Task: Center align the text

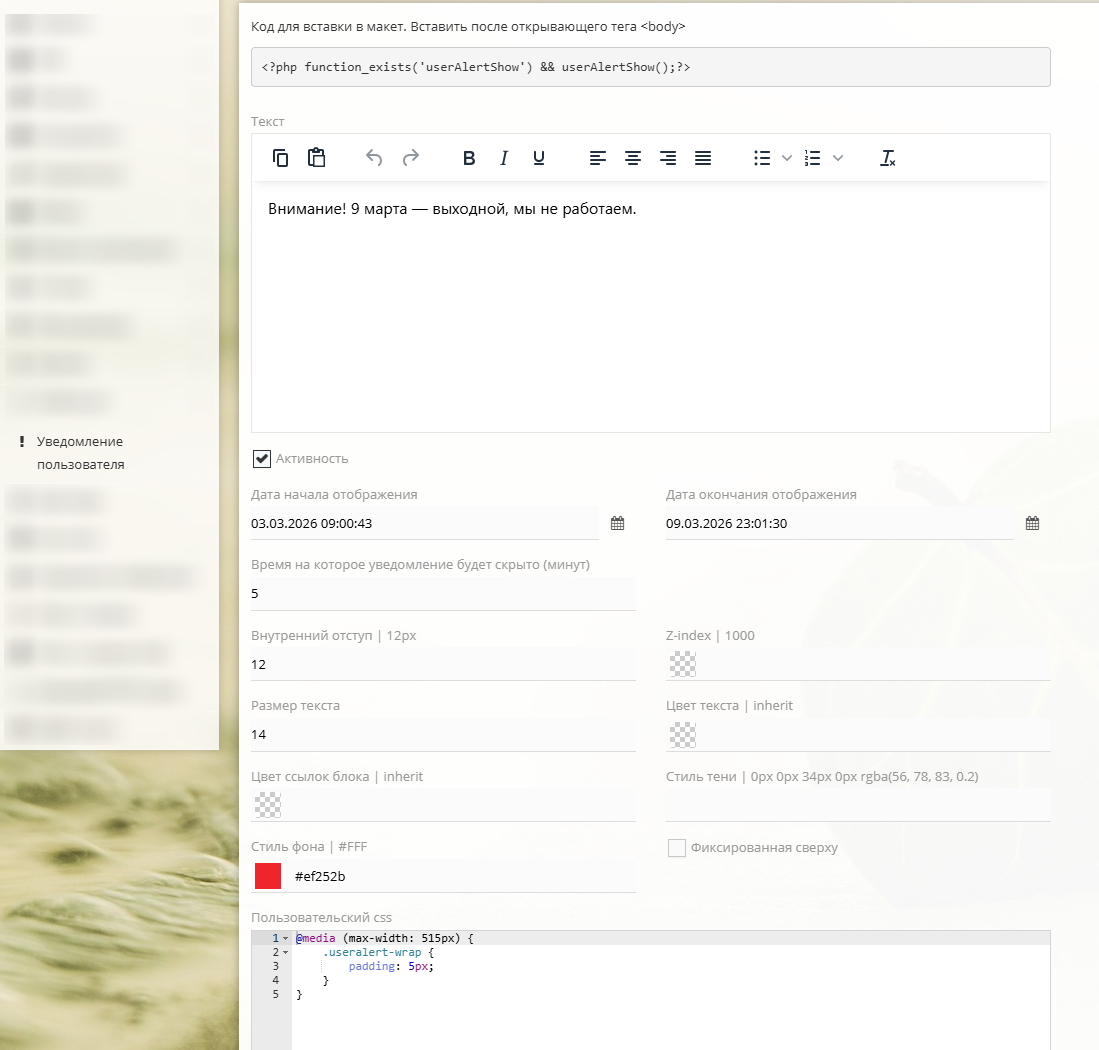Action: click(633, 158)
